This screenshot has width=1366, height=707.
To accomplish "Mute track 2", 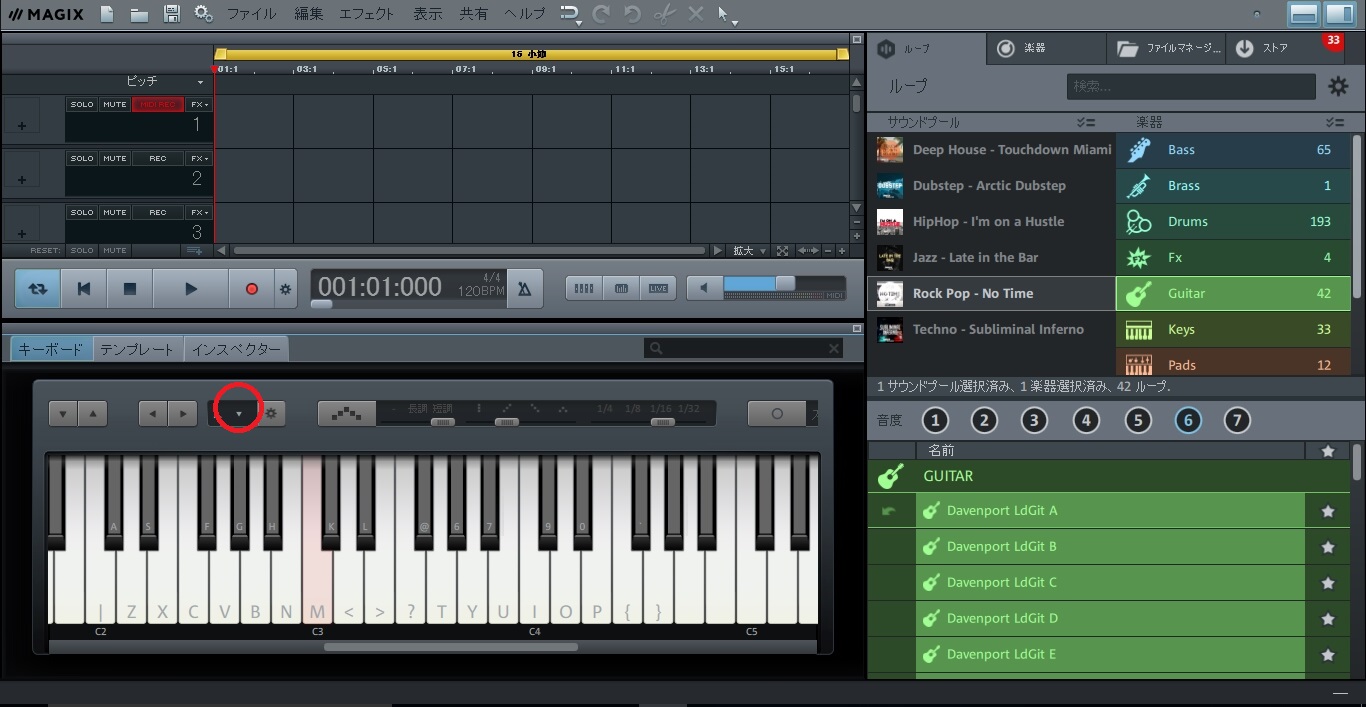I will pyautogui.click(x=114, y=158).
